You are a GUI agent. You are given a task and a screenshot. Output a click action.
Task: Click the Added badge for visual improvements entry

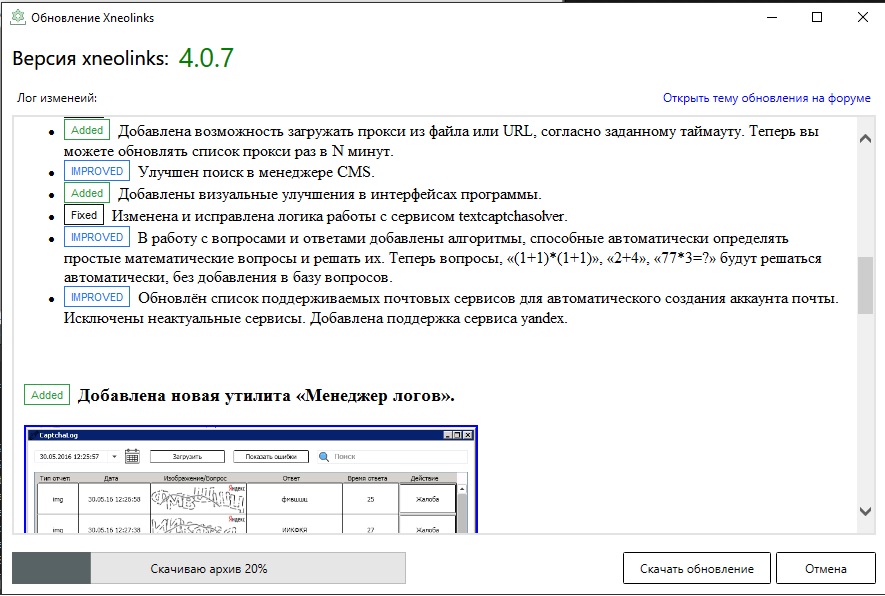[x=87, y=193]
